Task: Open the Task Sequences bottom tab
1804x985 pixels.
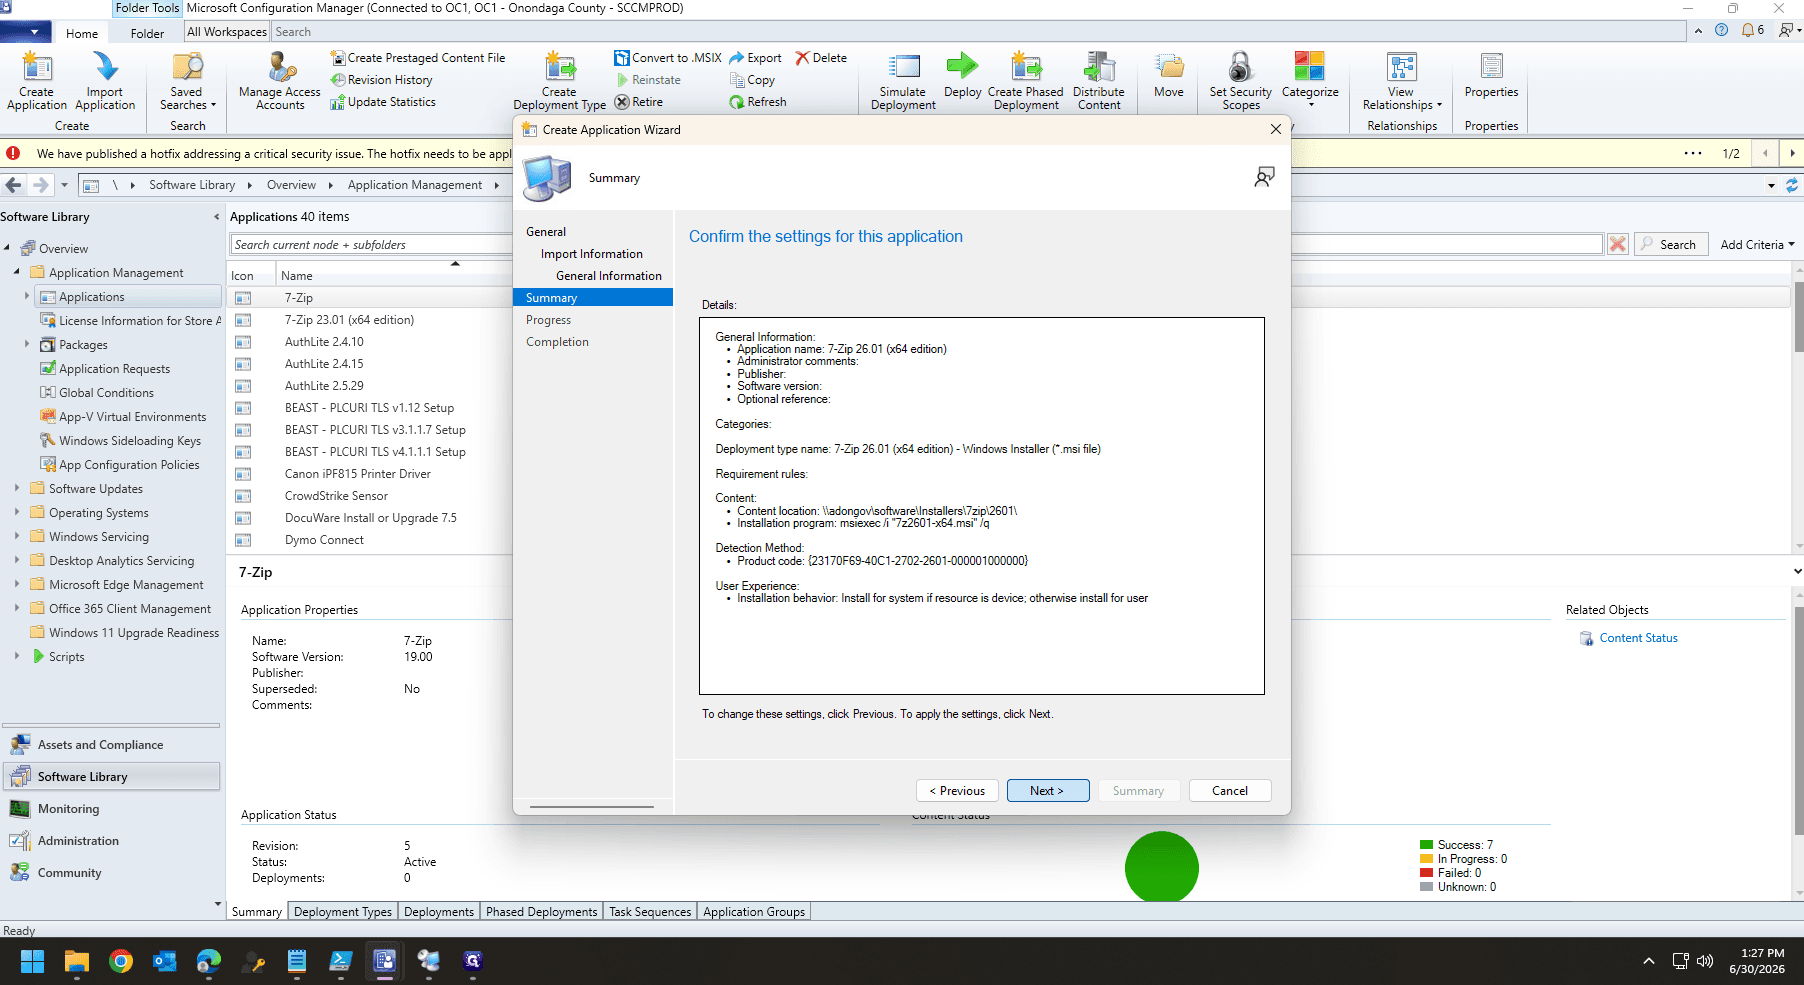Action: pyautogui.click(x=650, y=912)
